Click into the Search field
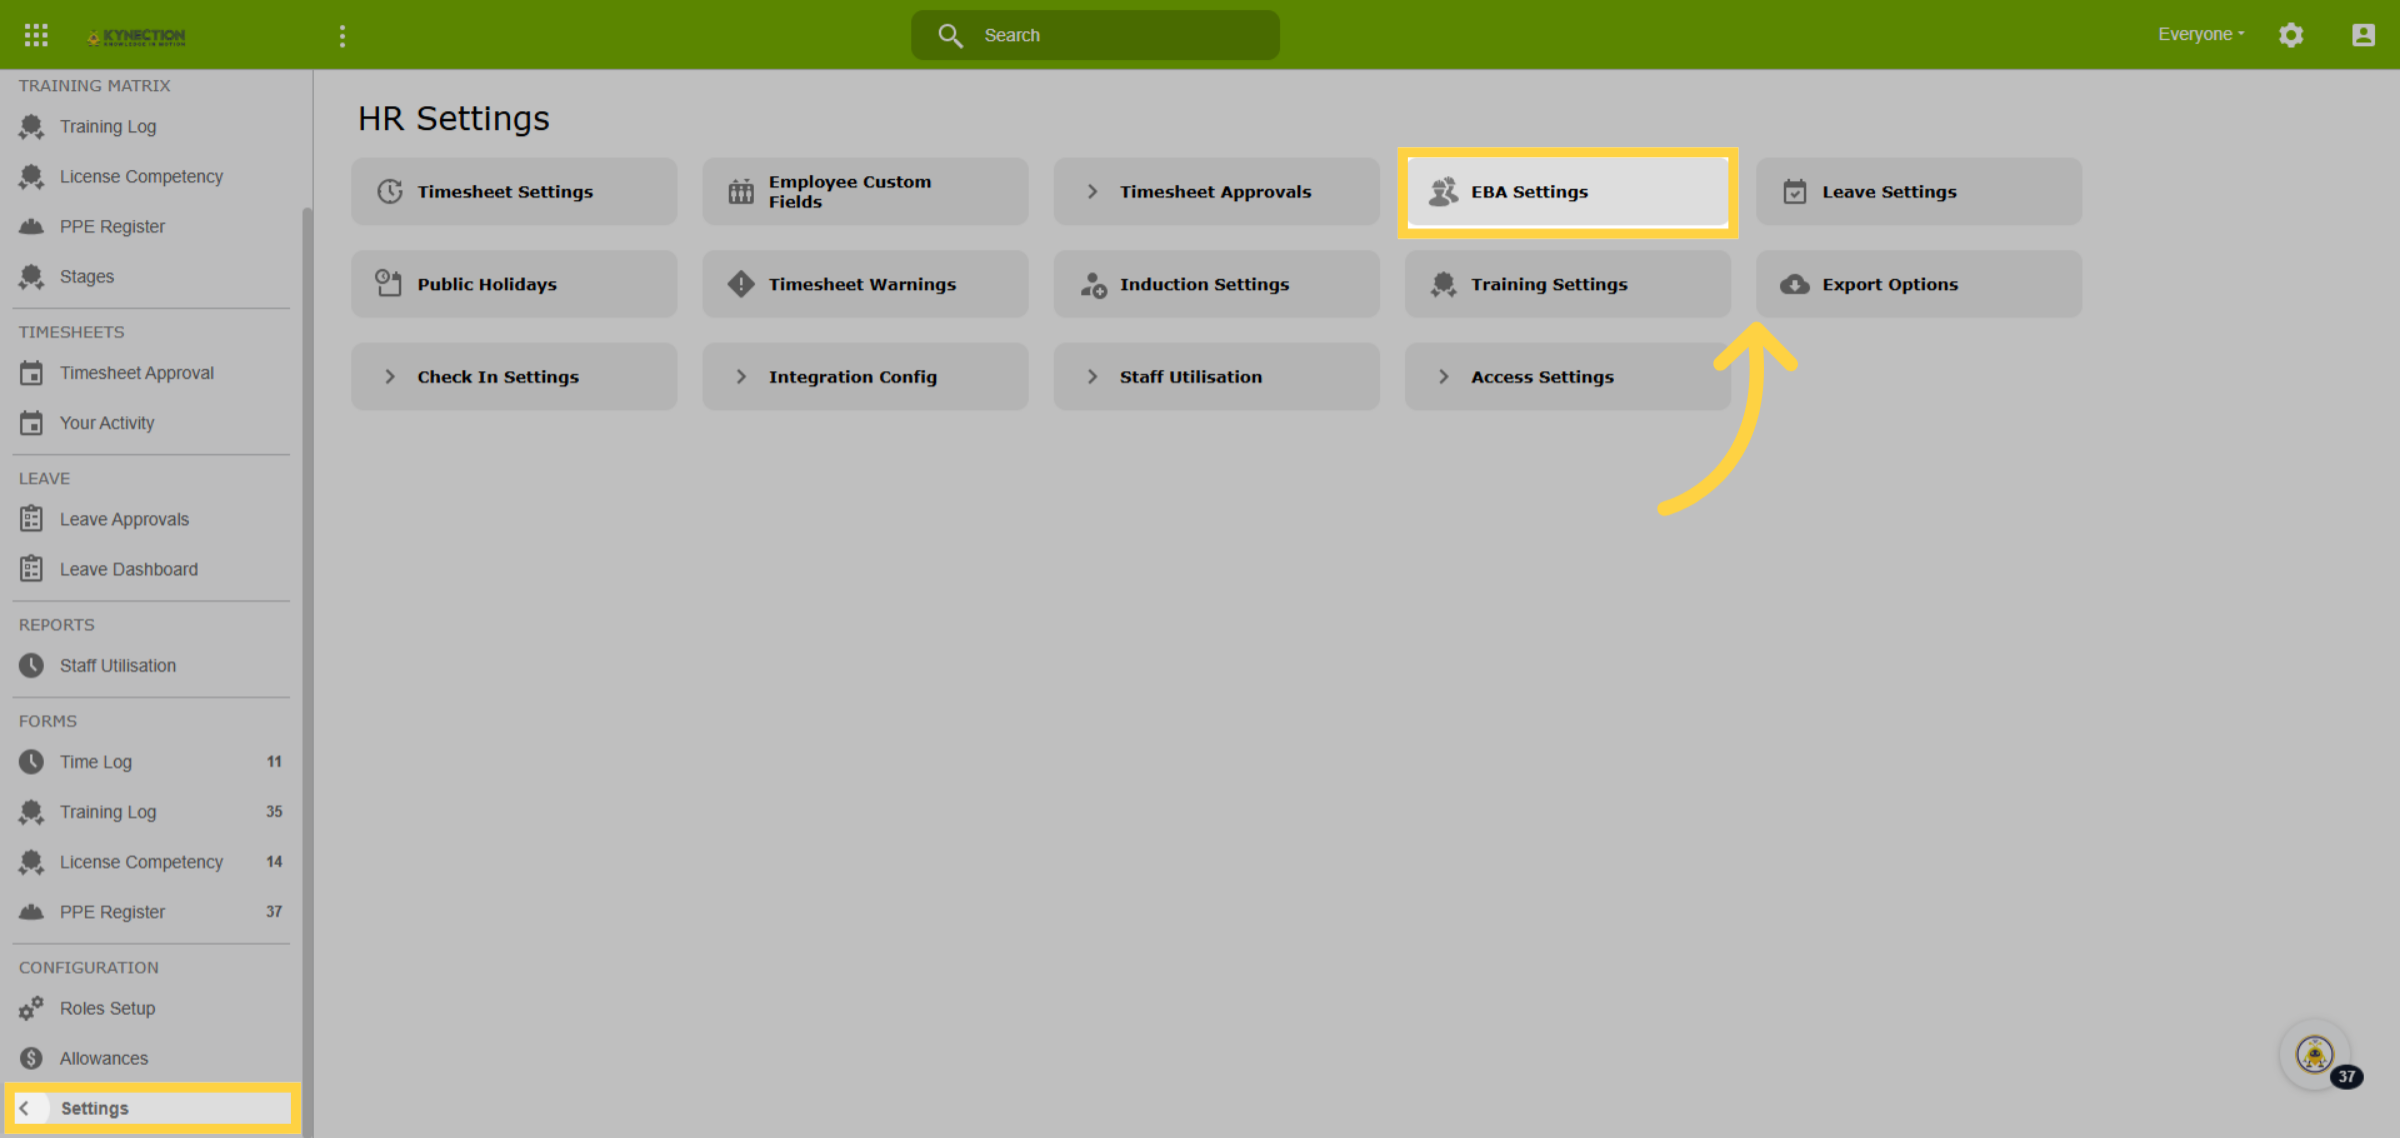 pos(1095,35)
